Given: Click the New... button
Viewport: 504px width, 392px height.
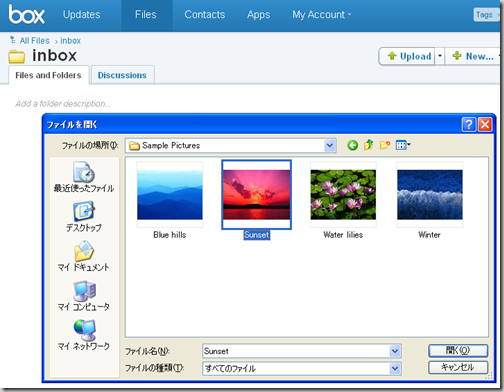Looking at the screenshot, I should pos(473,56).
